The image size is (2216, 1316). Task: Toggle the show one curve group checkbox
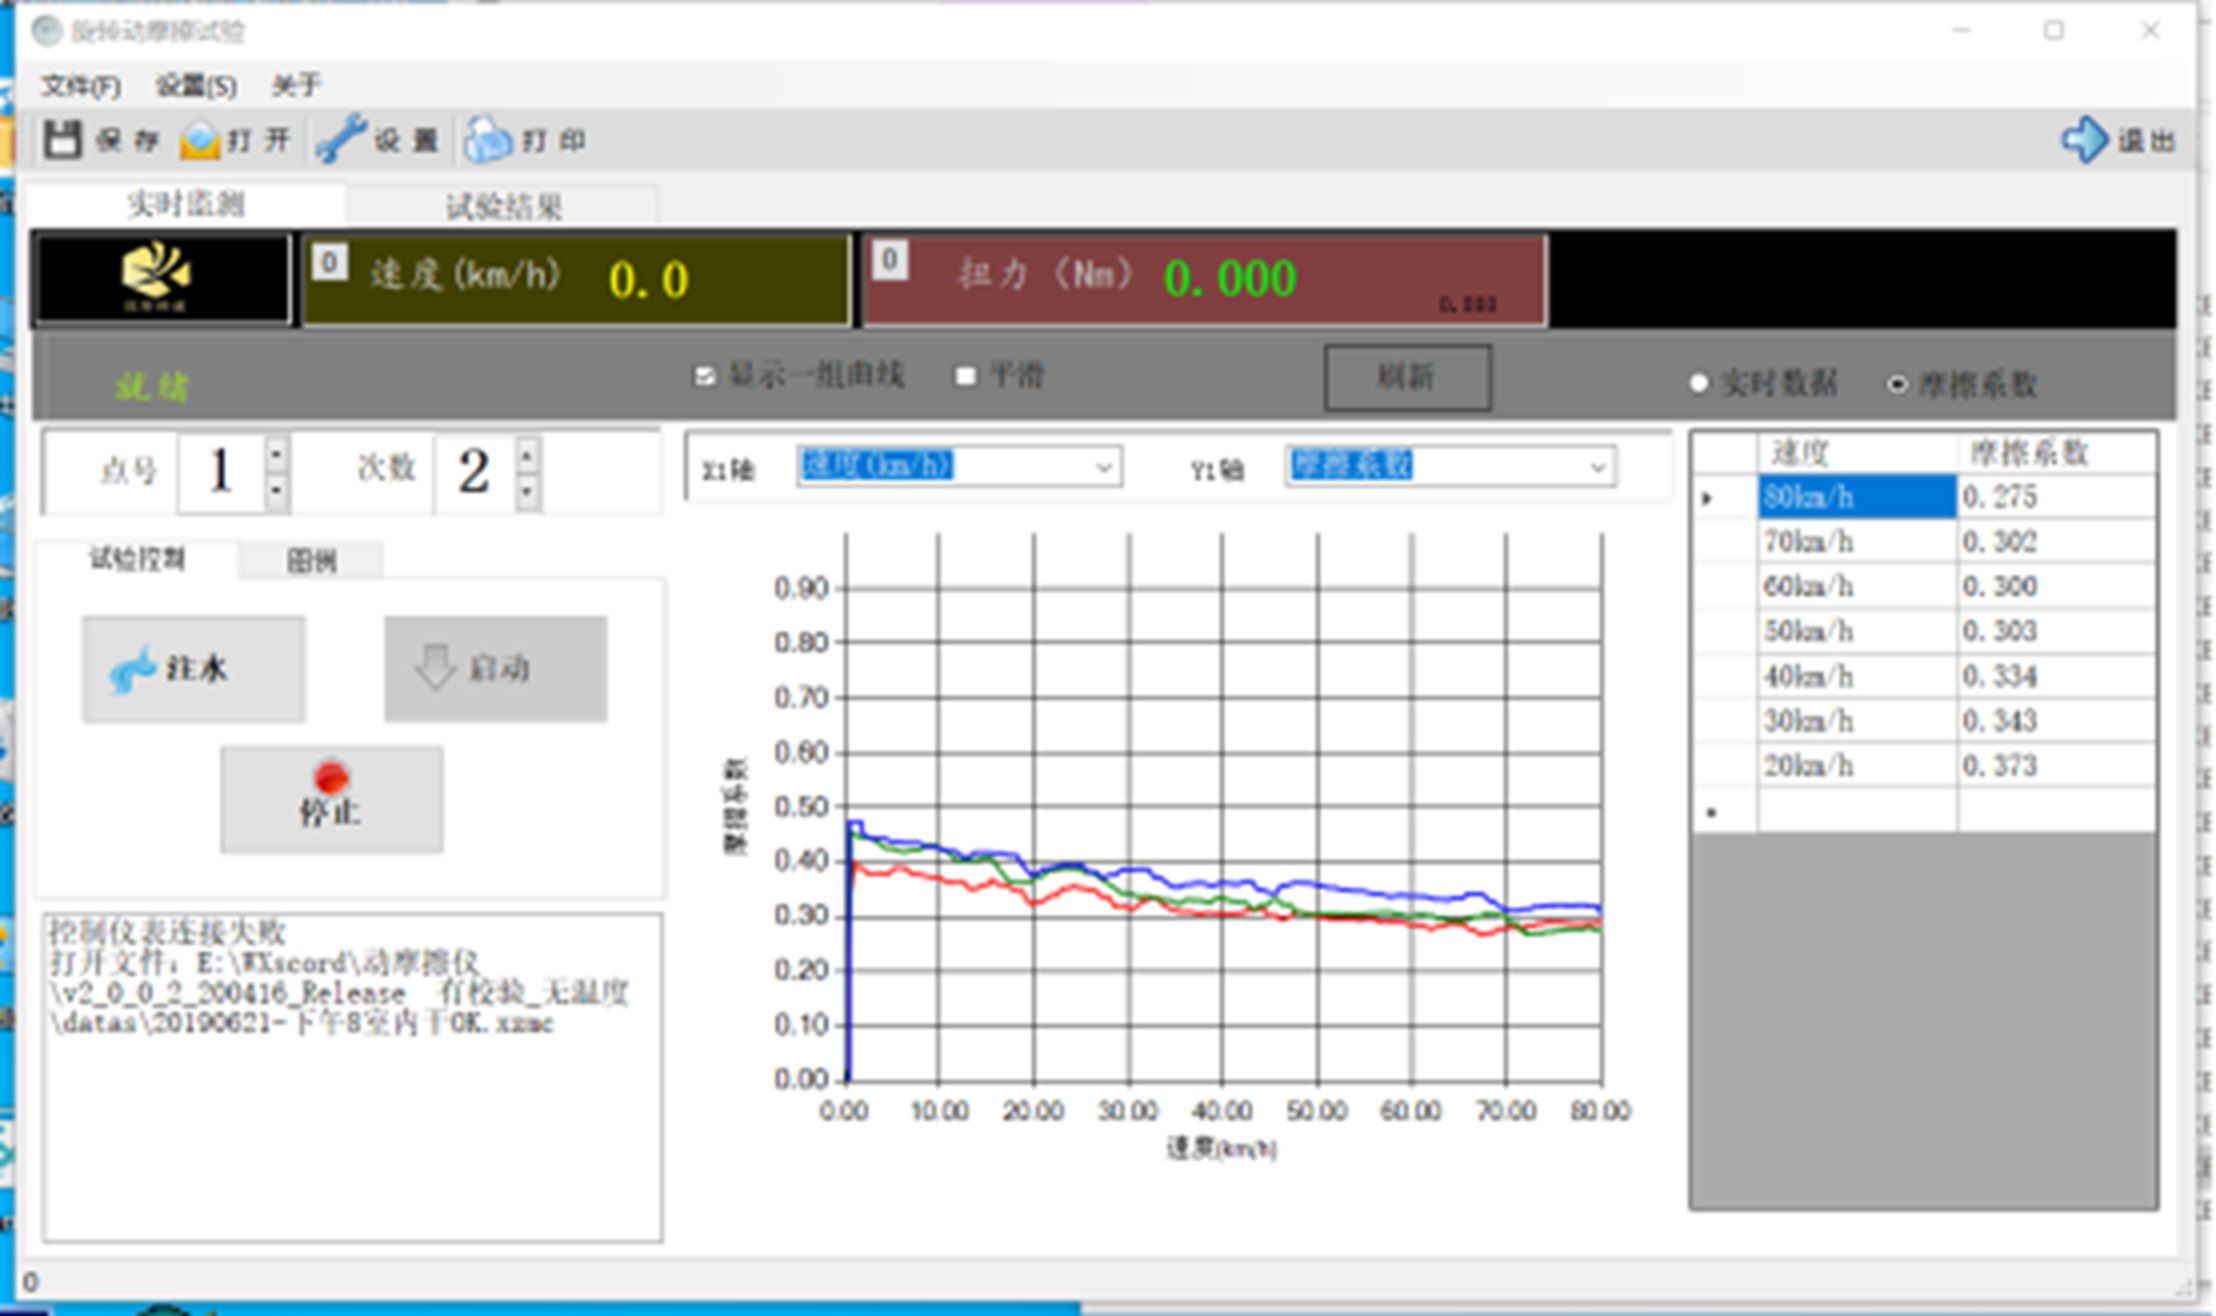tap(705, 377)
